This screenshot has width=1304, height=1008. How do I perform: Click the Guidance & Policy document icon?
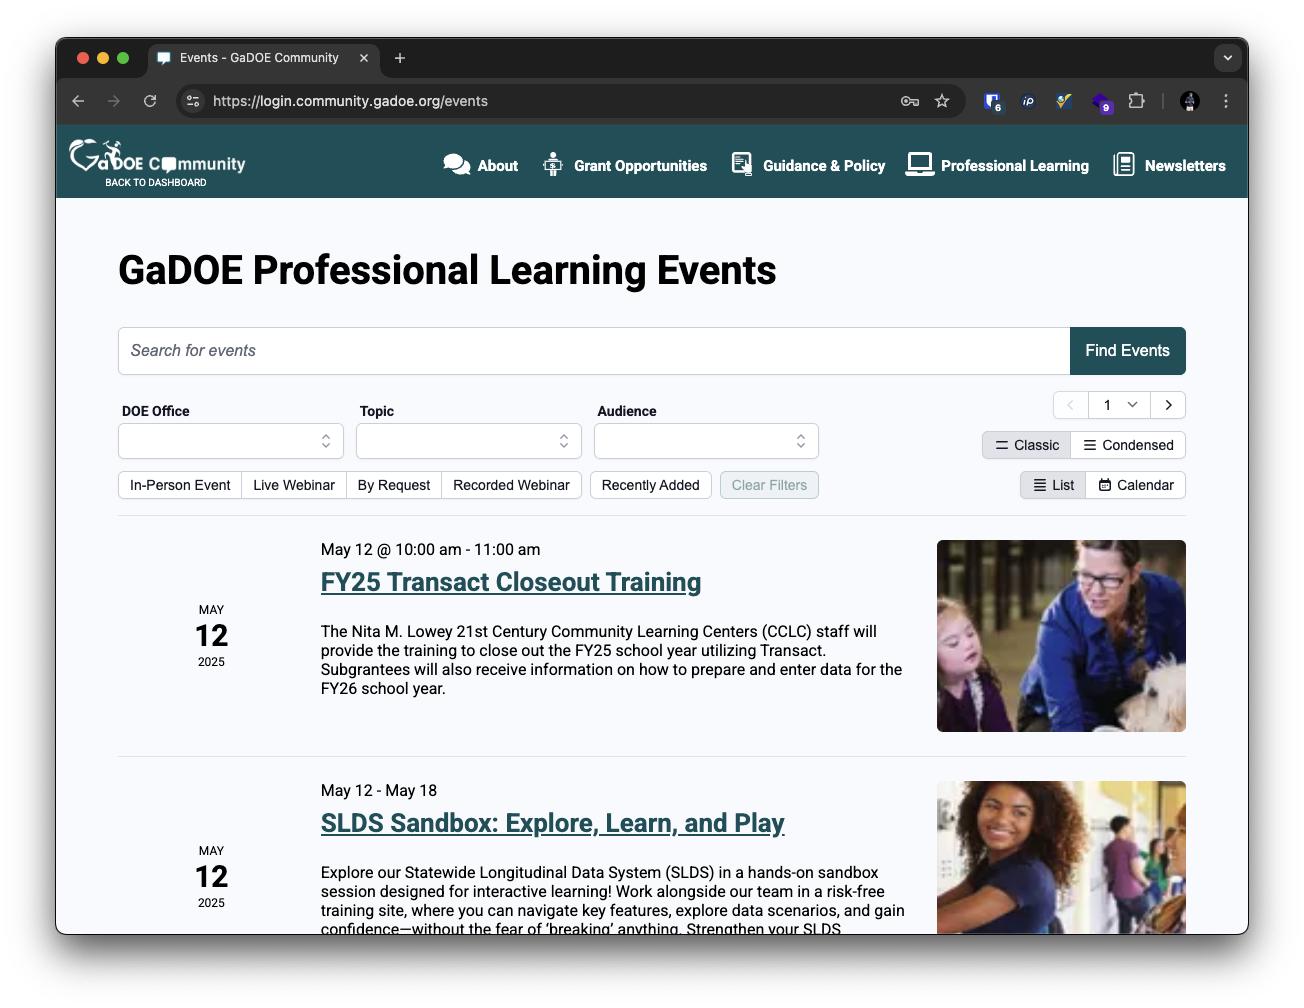tap(741, 164)
